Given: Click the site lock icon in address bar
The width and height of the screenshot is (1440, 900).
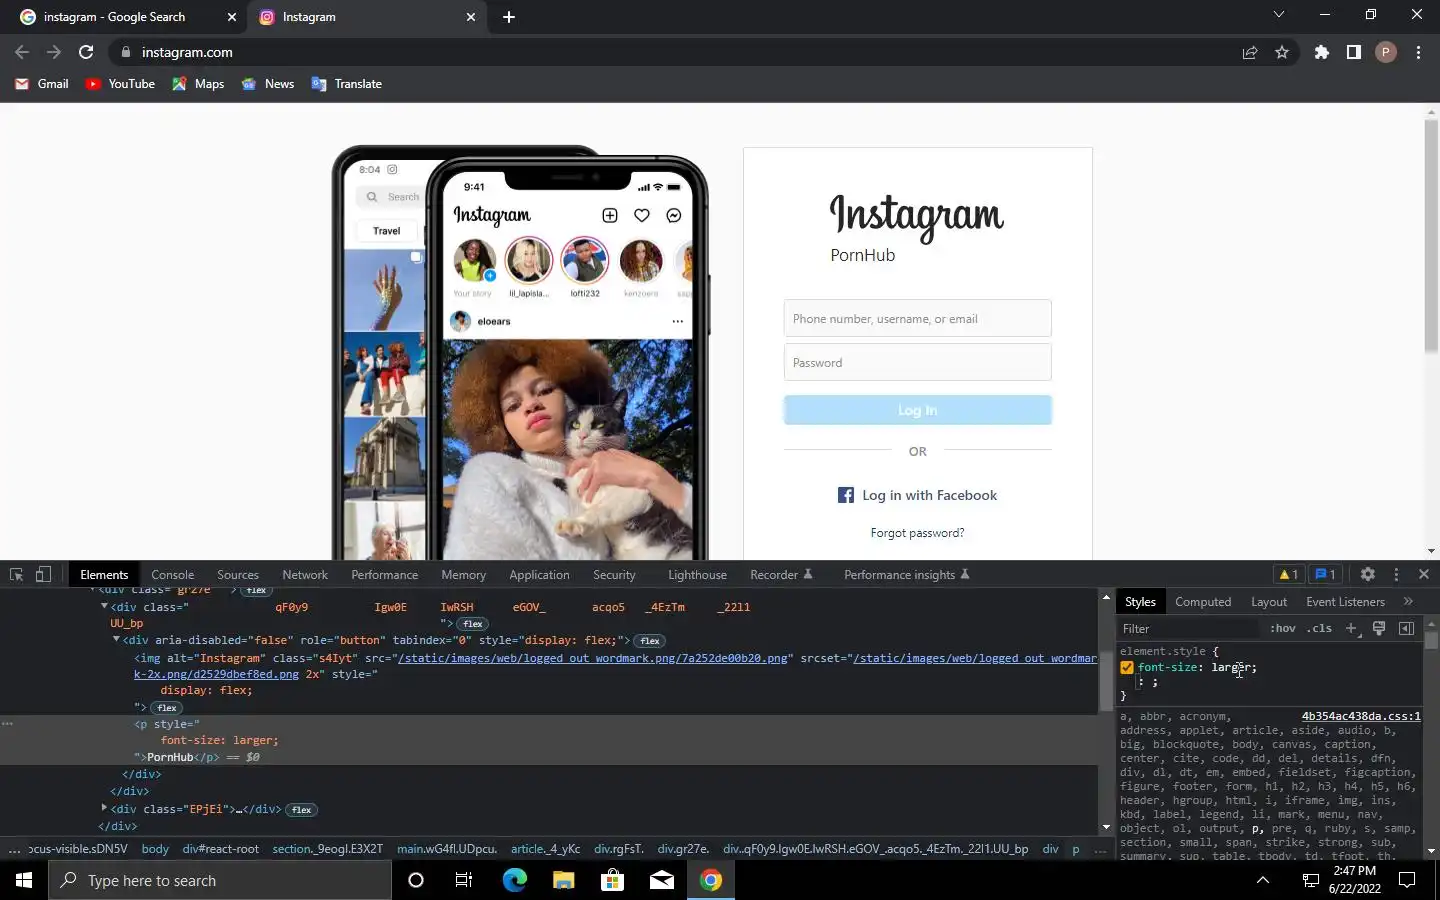Looking at the screenshot, I should [125, 52].
